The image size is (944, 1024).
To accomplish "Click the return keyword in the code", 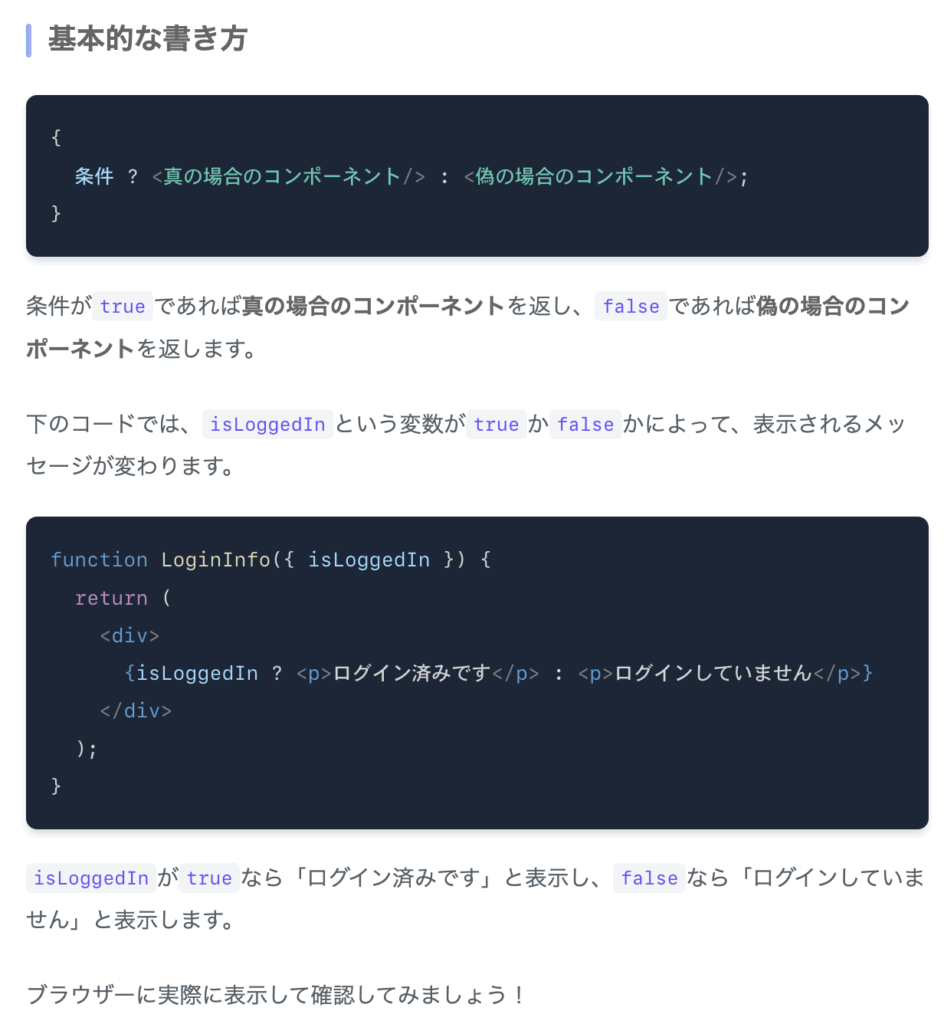I will (x=112, y=598).
